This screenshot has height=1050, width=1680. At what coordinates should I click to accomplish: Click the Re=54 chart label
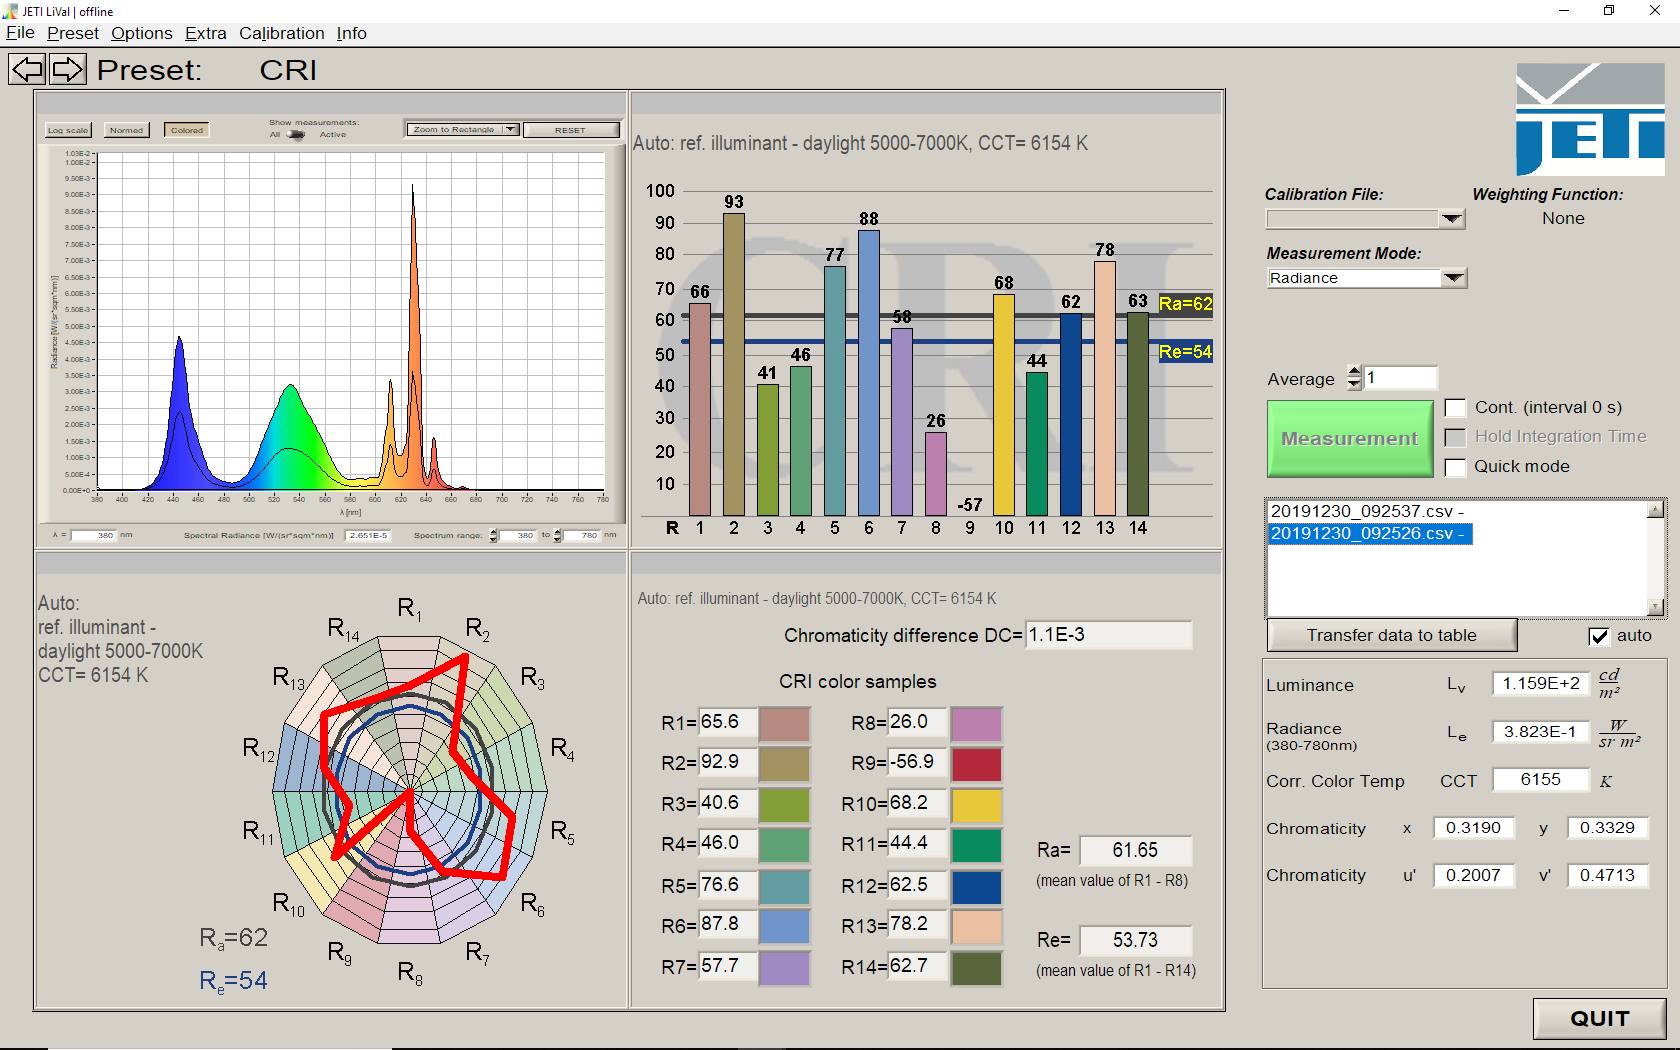(x=1185, y=352)
